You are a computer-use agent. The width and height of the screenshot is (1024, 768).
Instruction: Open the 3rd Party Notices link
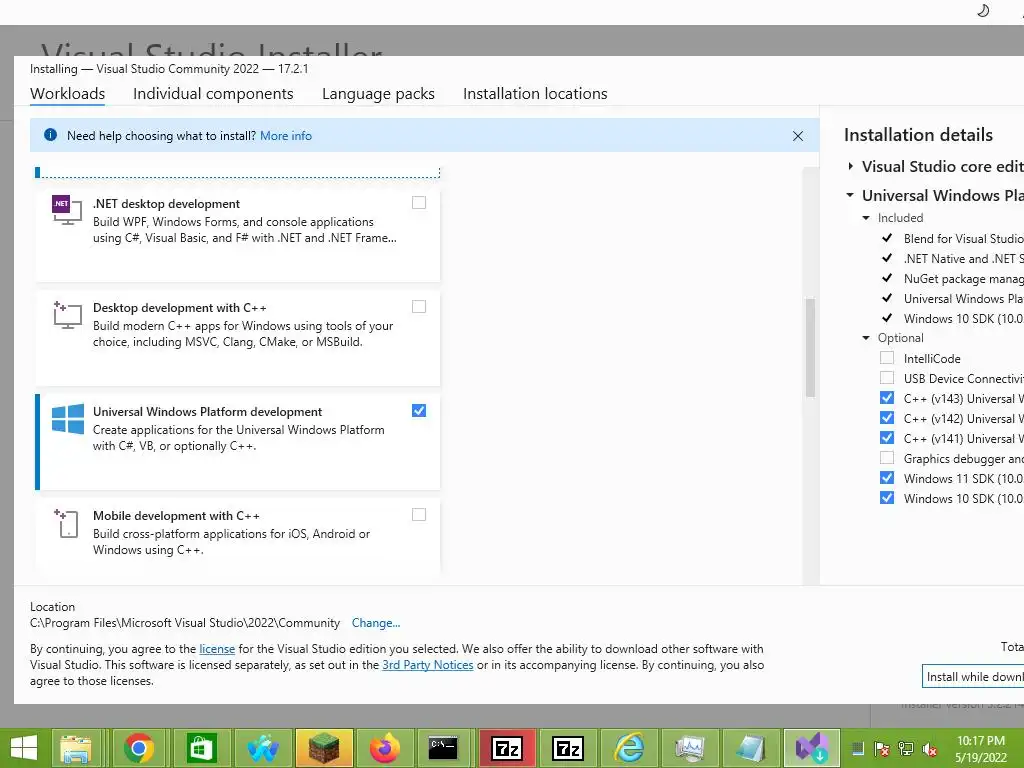[428, 665]
